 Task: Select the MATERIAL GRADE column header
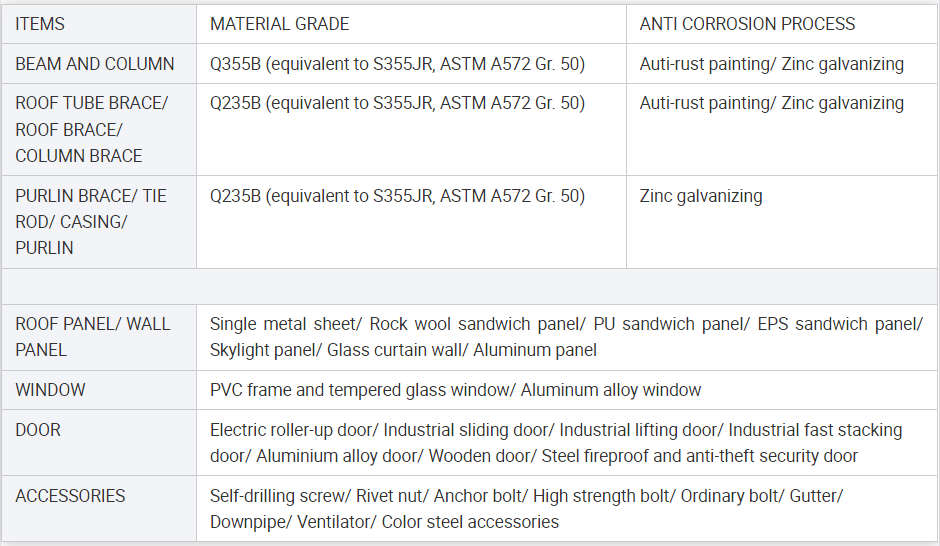pos(279,24)
